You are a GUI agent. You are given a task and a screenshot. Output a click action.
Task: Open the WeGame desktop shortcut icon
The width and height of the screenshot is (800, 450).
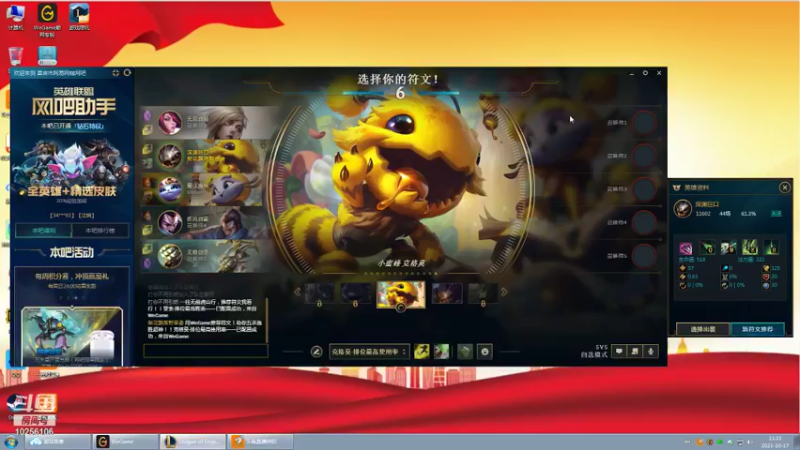click(47, 19)
